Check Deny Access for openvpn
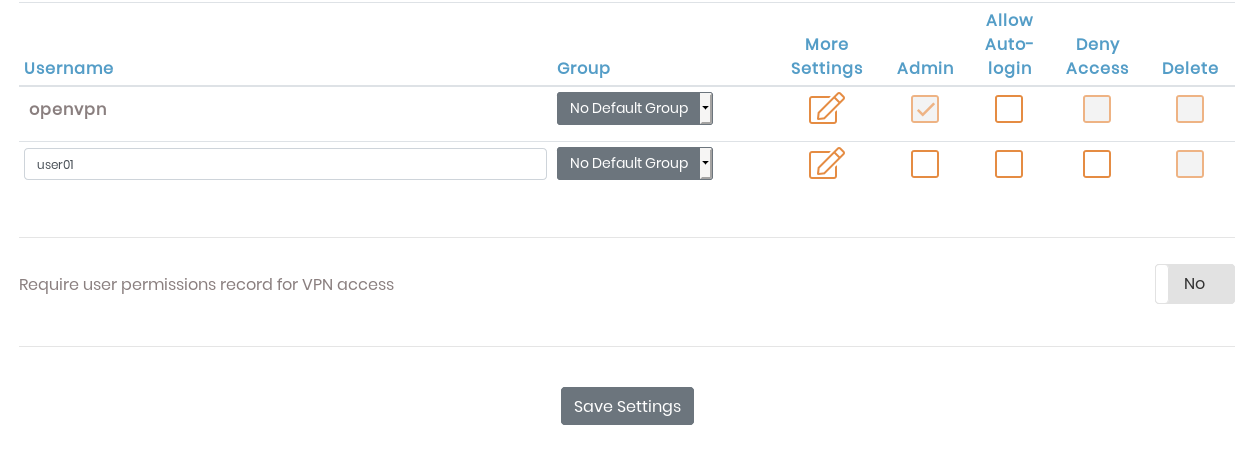This screenshot has height=451, width=1256. [1097, 109]
